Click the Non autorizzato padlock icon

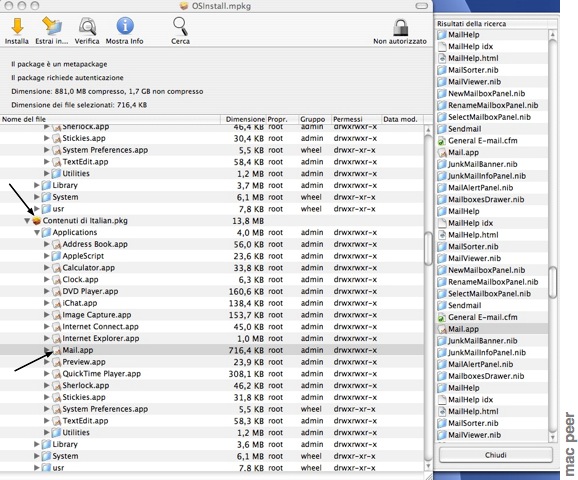[x=400, y=27]
